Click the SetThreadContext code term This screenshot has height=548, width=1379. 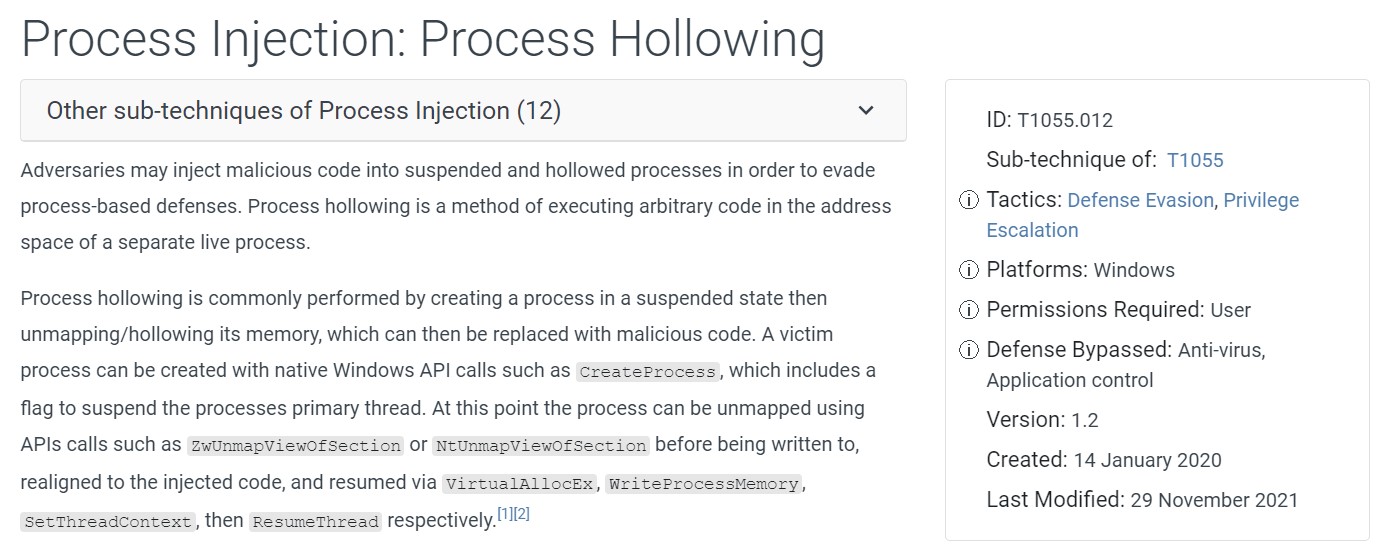[x=107, y=522]
